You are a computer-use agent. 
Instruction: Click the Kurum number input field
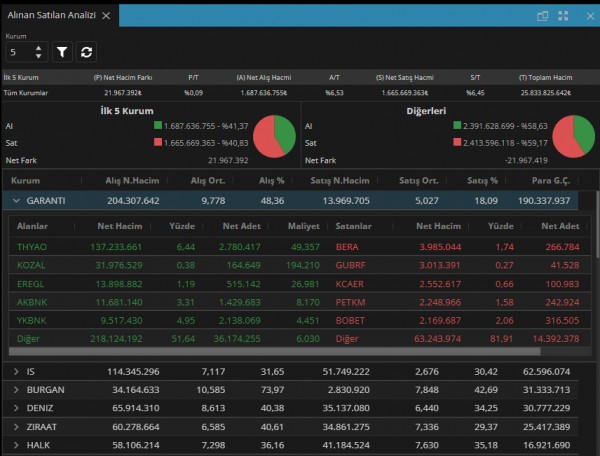point(21,52)
